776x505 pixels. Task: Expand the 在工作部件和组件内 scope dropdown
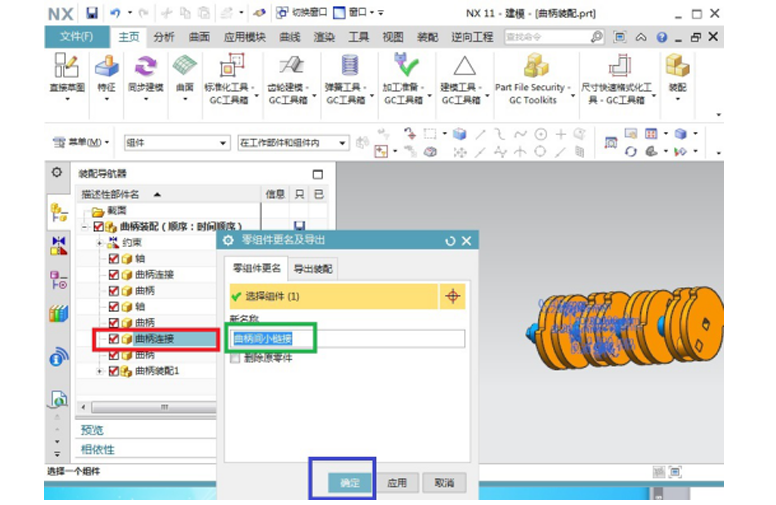(292, 143)
